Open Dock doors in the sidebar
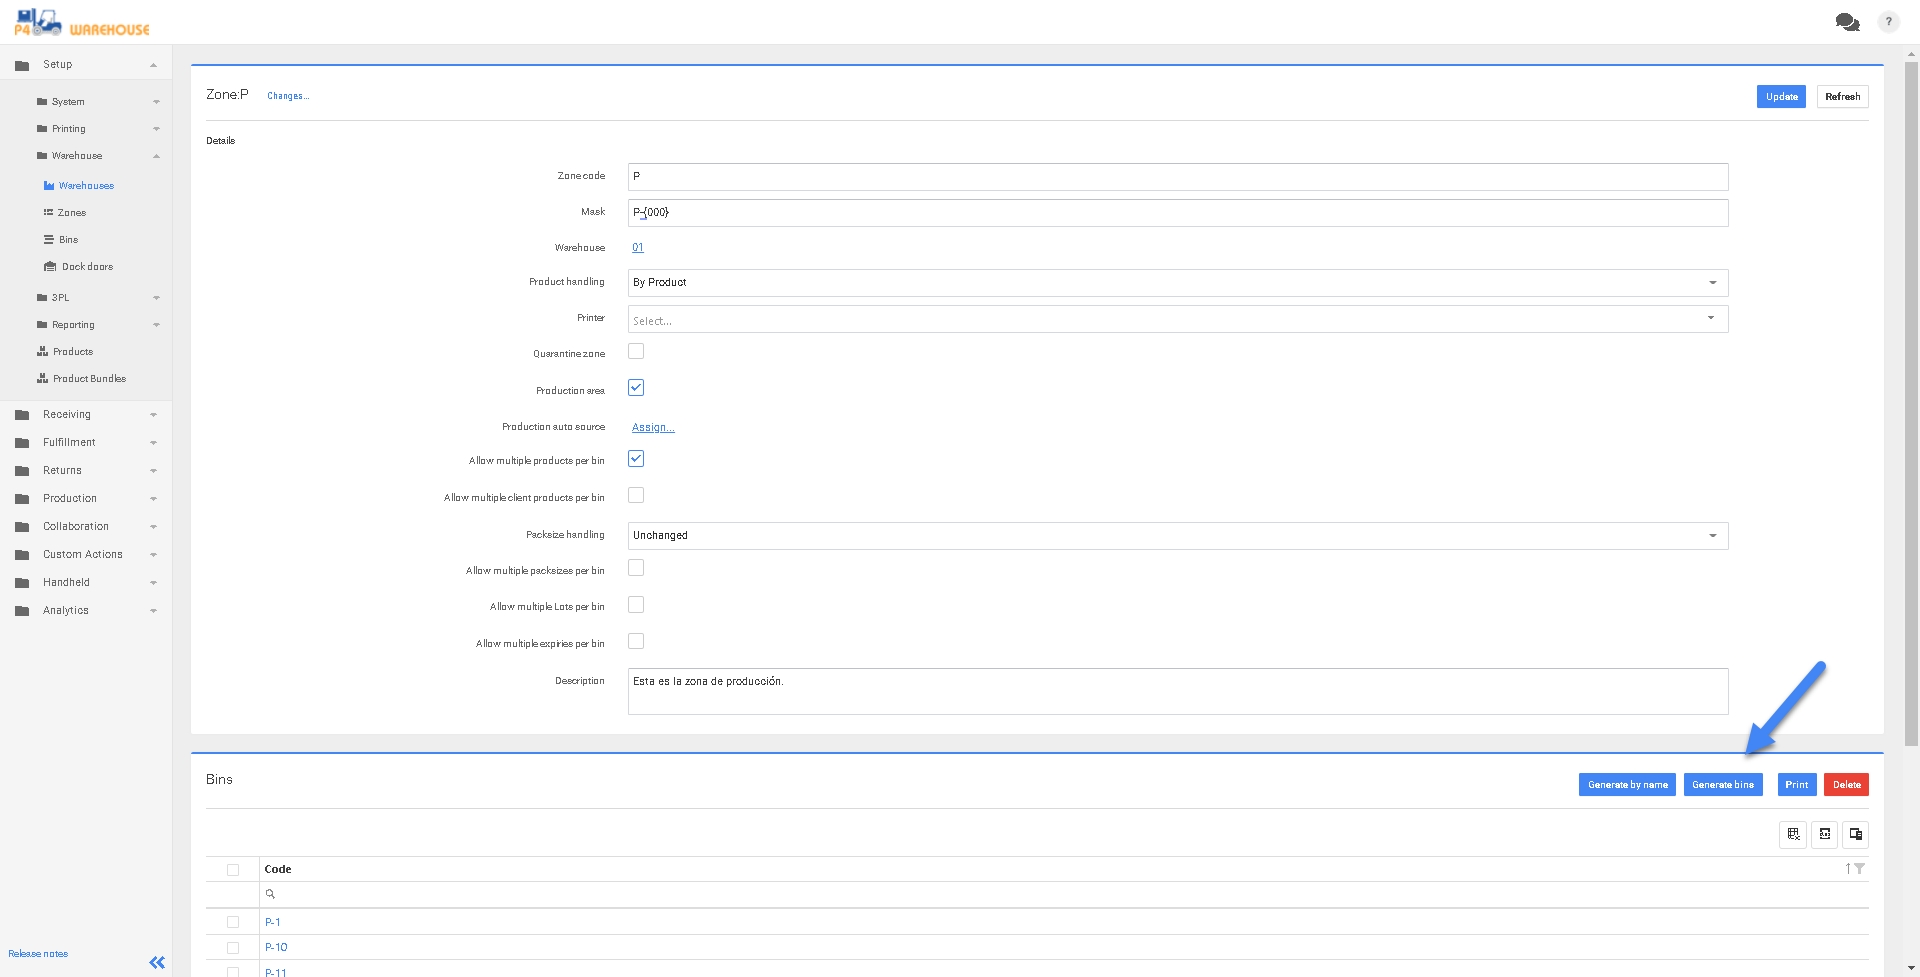The width and height of the screenshot is (1920, 977). [87, 267]
